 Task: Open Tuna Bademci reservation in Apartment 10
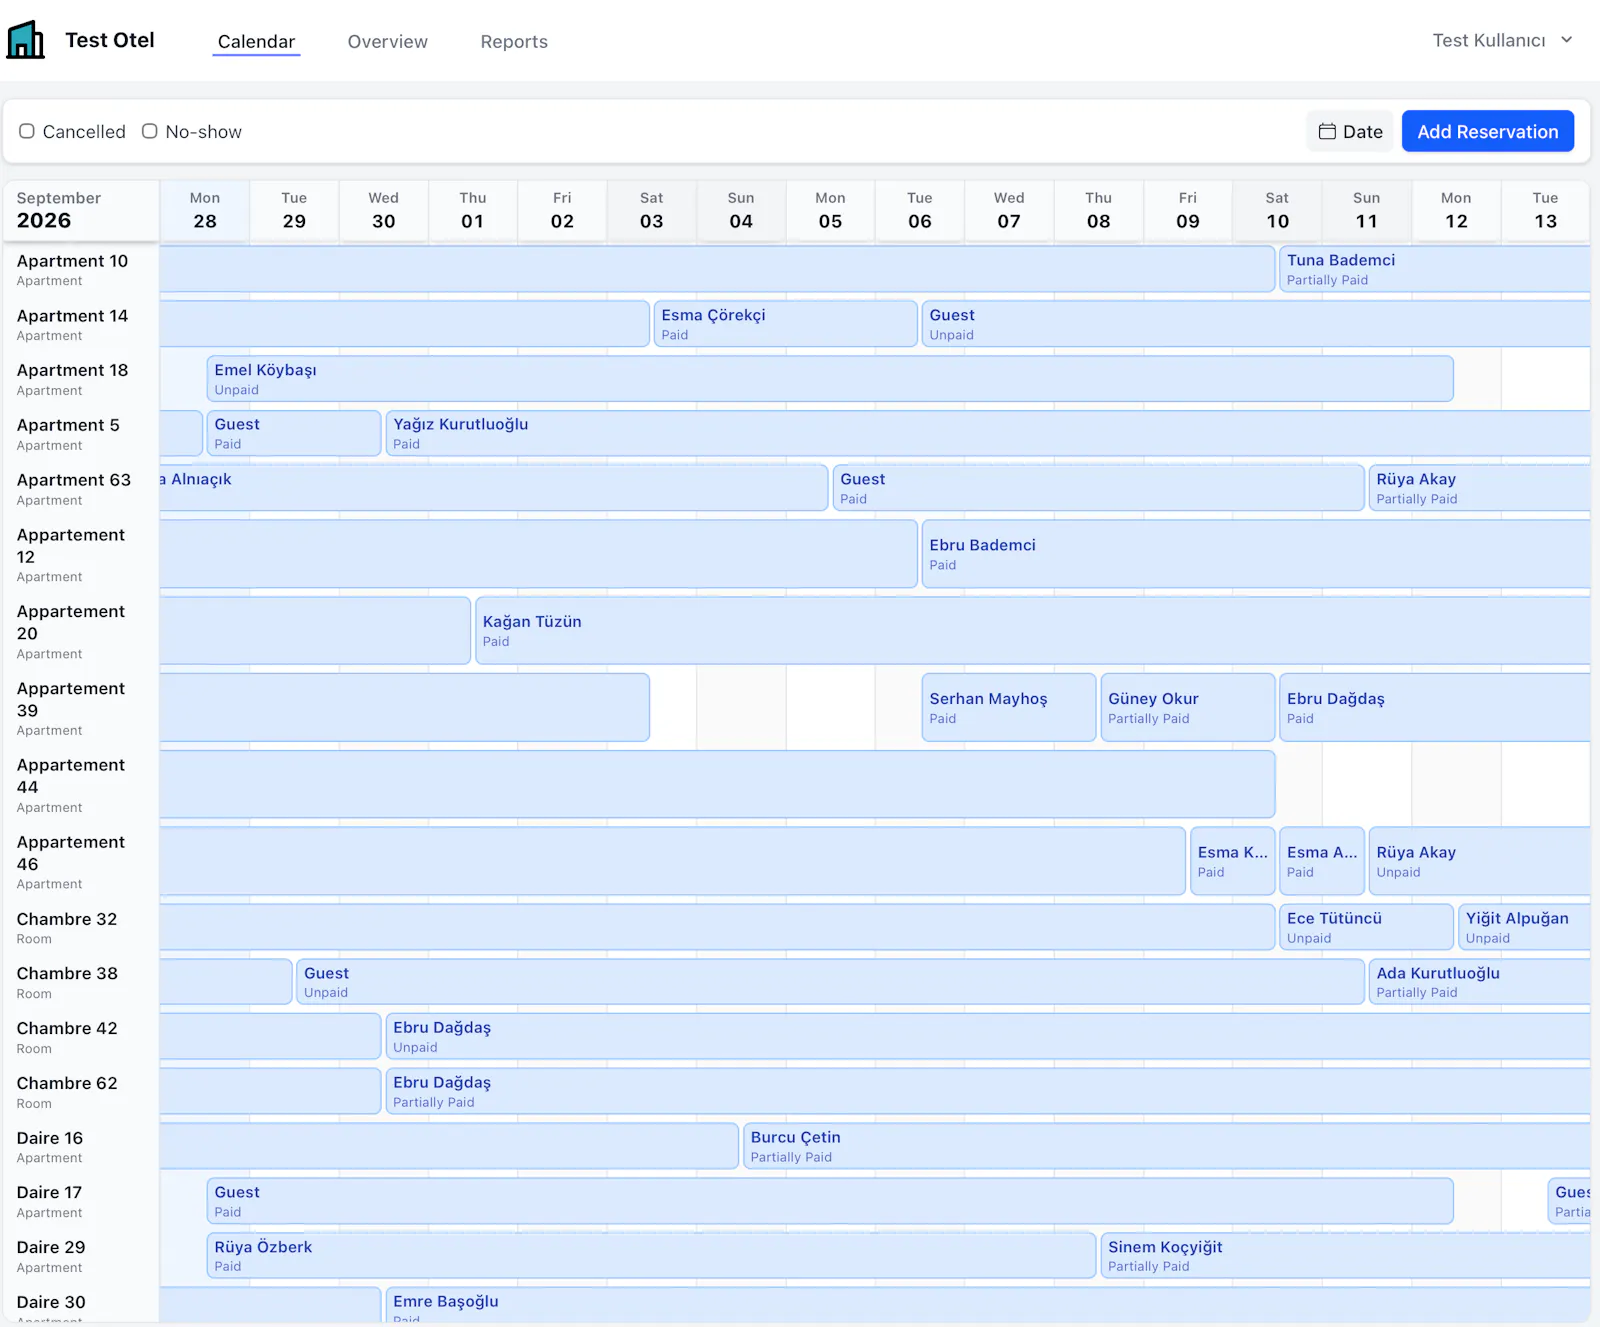click(x=1435, y=269)
